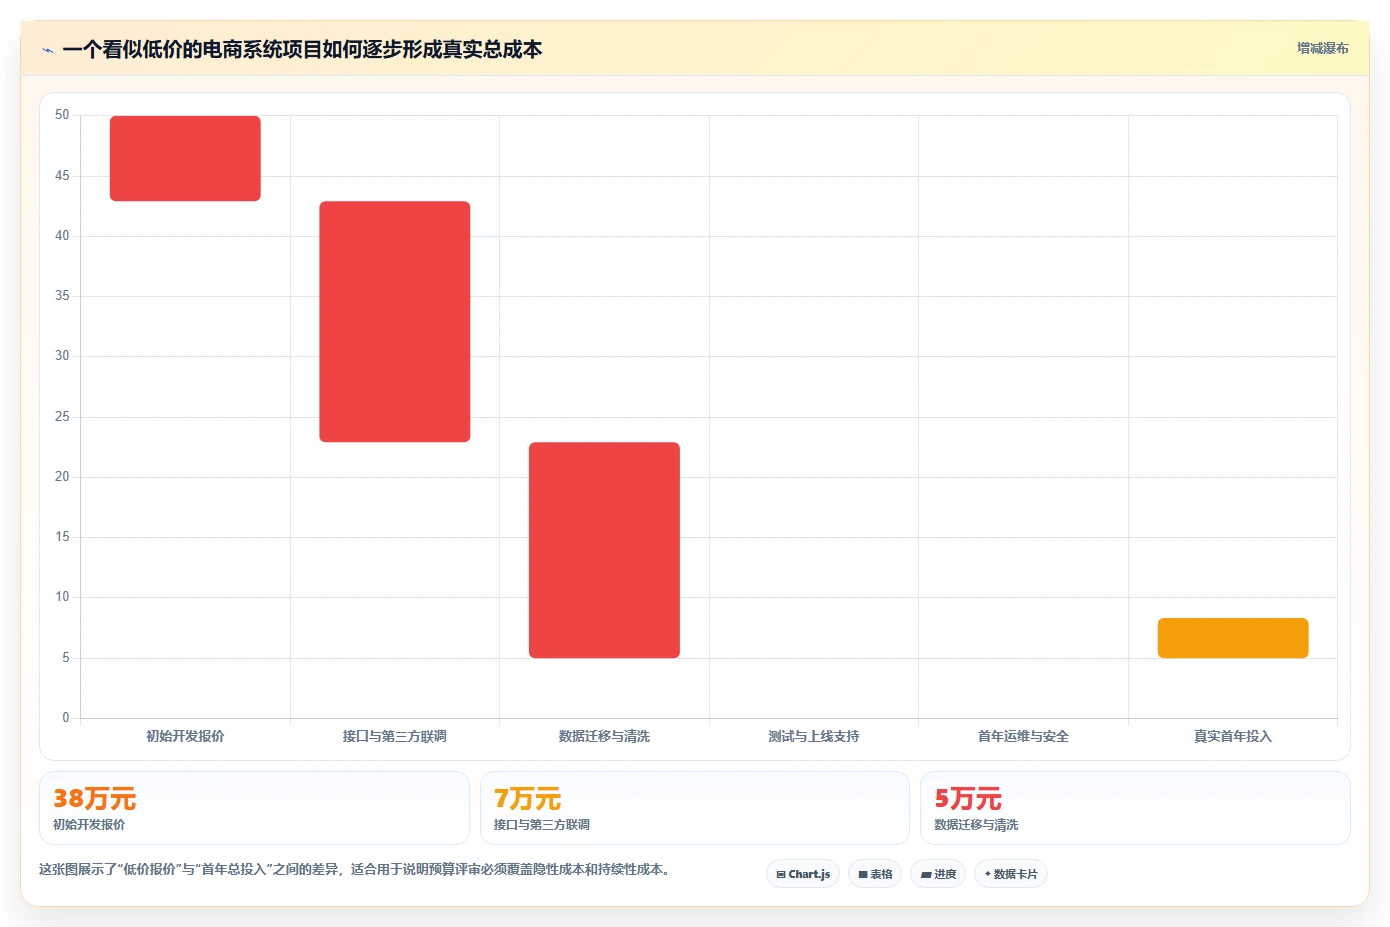Click the x-axis label 首年运维与安全
Image resolution: width=1390 pixels, height=927 pixels.
click(1023, 736)
